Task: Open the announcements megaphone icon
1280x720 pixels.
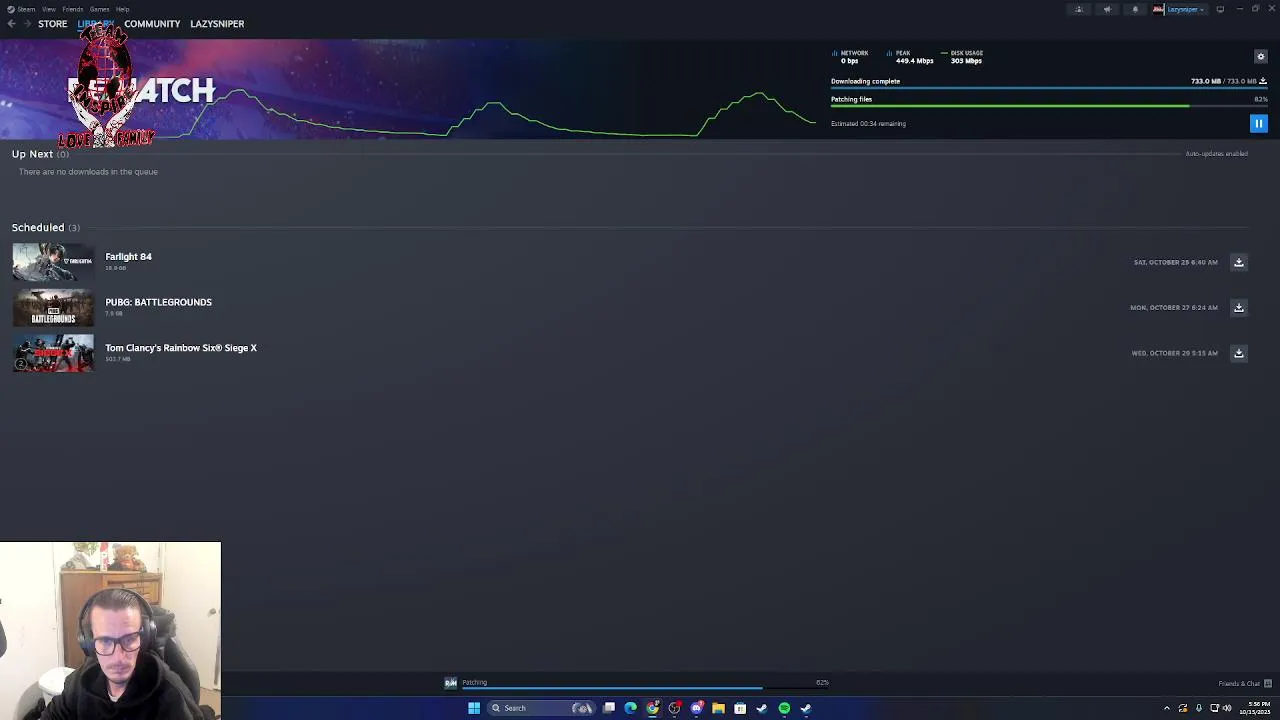Action: 1106,9
